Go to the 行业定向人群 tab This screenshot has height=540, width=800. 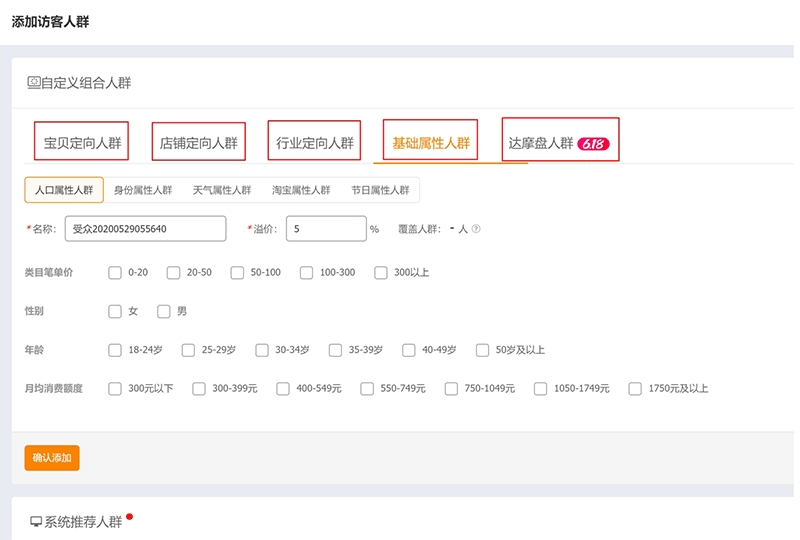(315, 143)
